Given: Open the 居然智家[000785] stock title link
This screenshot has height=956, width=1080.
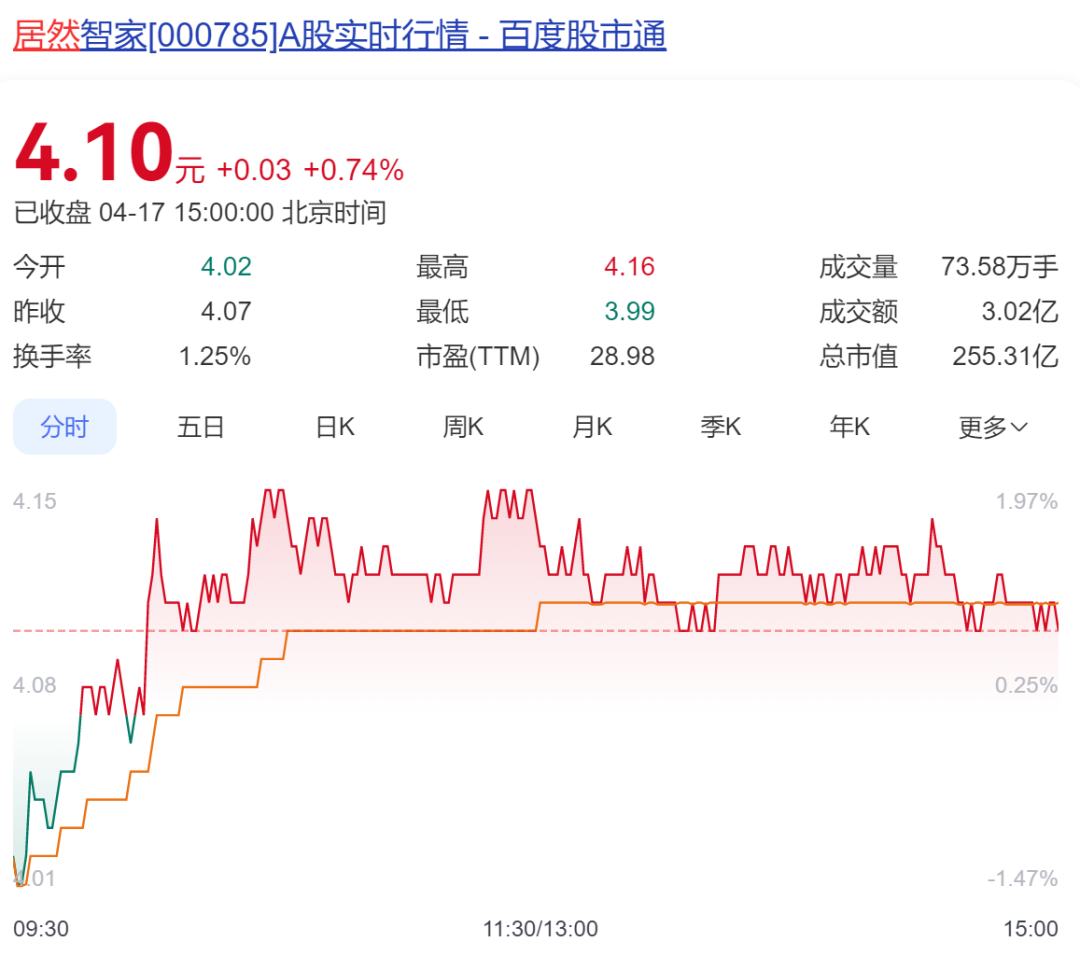Looking at the screenshot, I should click(340, 36).
